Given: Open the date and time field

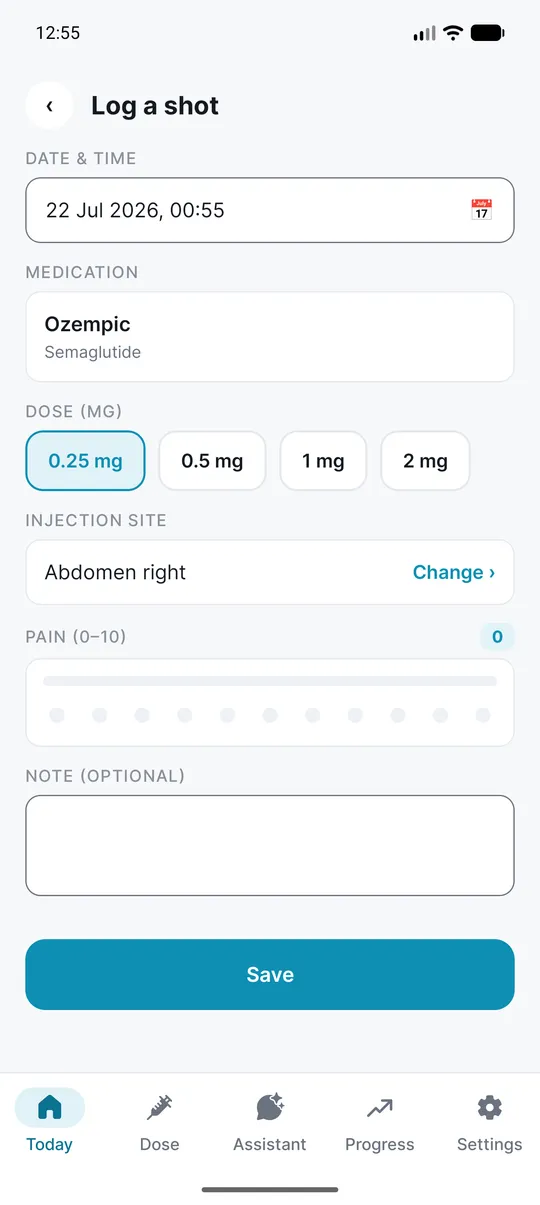Looking at the screenshot, I should (270, 210).
